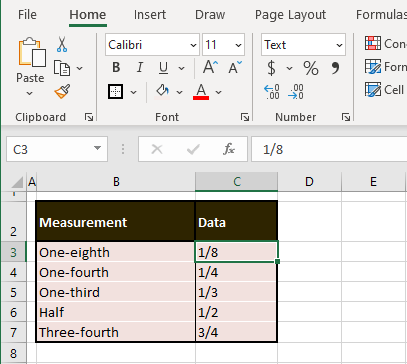Click the Insert Function fx icon
The image size is (407, 364).
(229, 149)
